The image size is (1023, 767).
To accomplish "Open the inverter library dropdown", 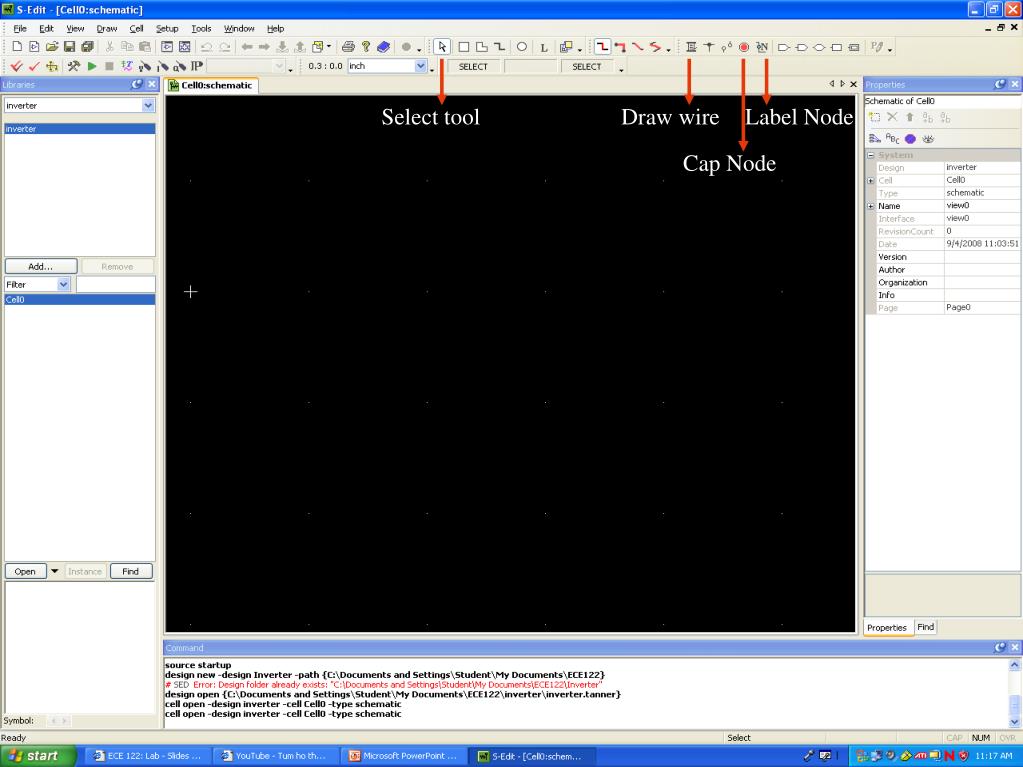I will point(148,105).
